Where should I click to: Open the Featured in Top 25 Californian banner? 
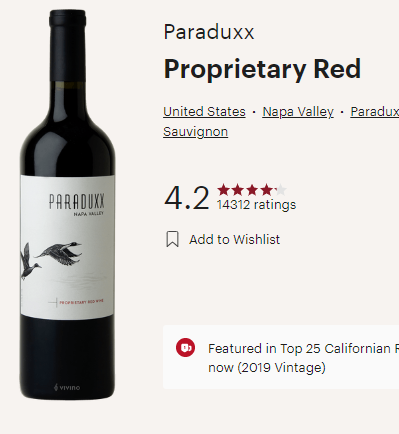(281, 357)
